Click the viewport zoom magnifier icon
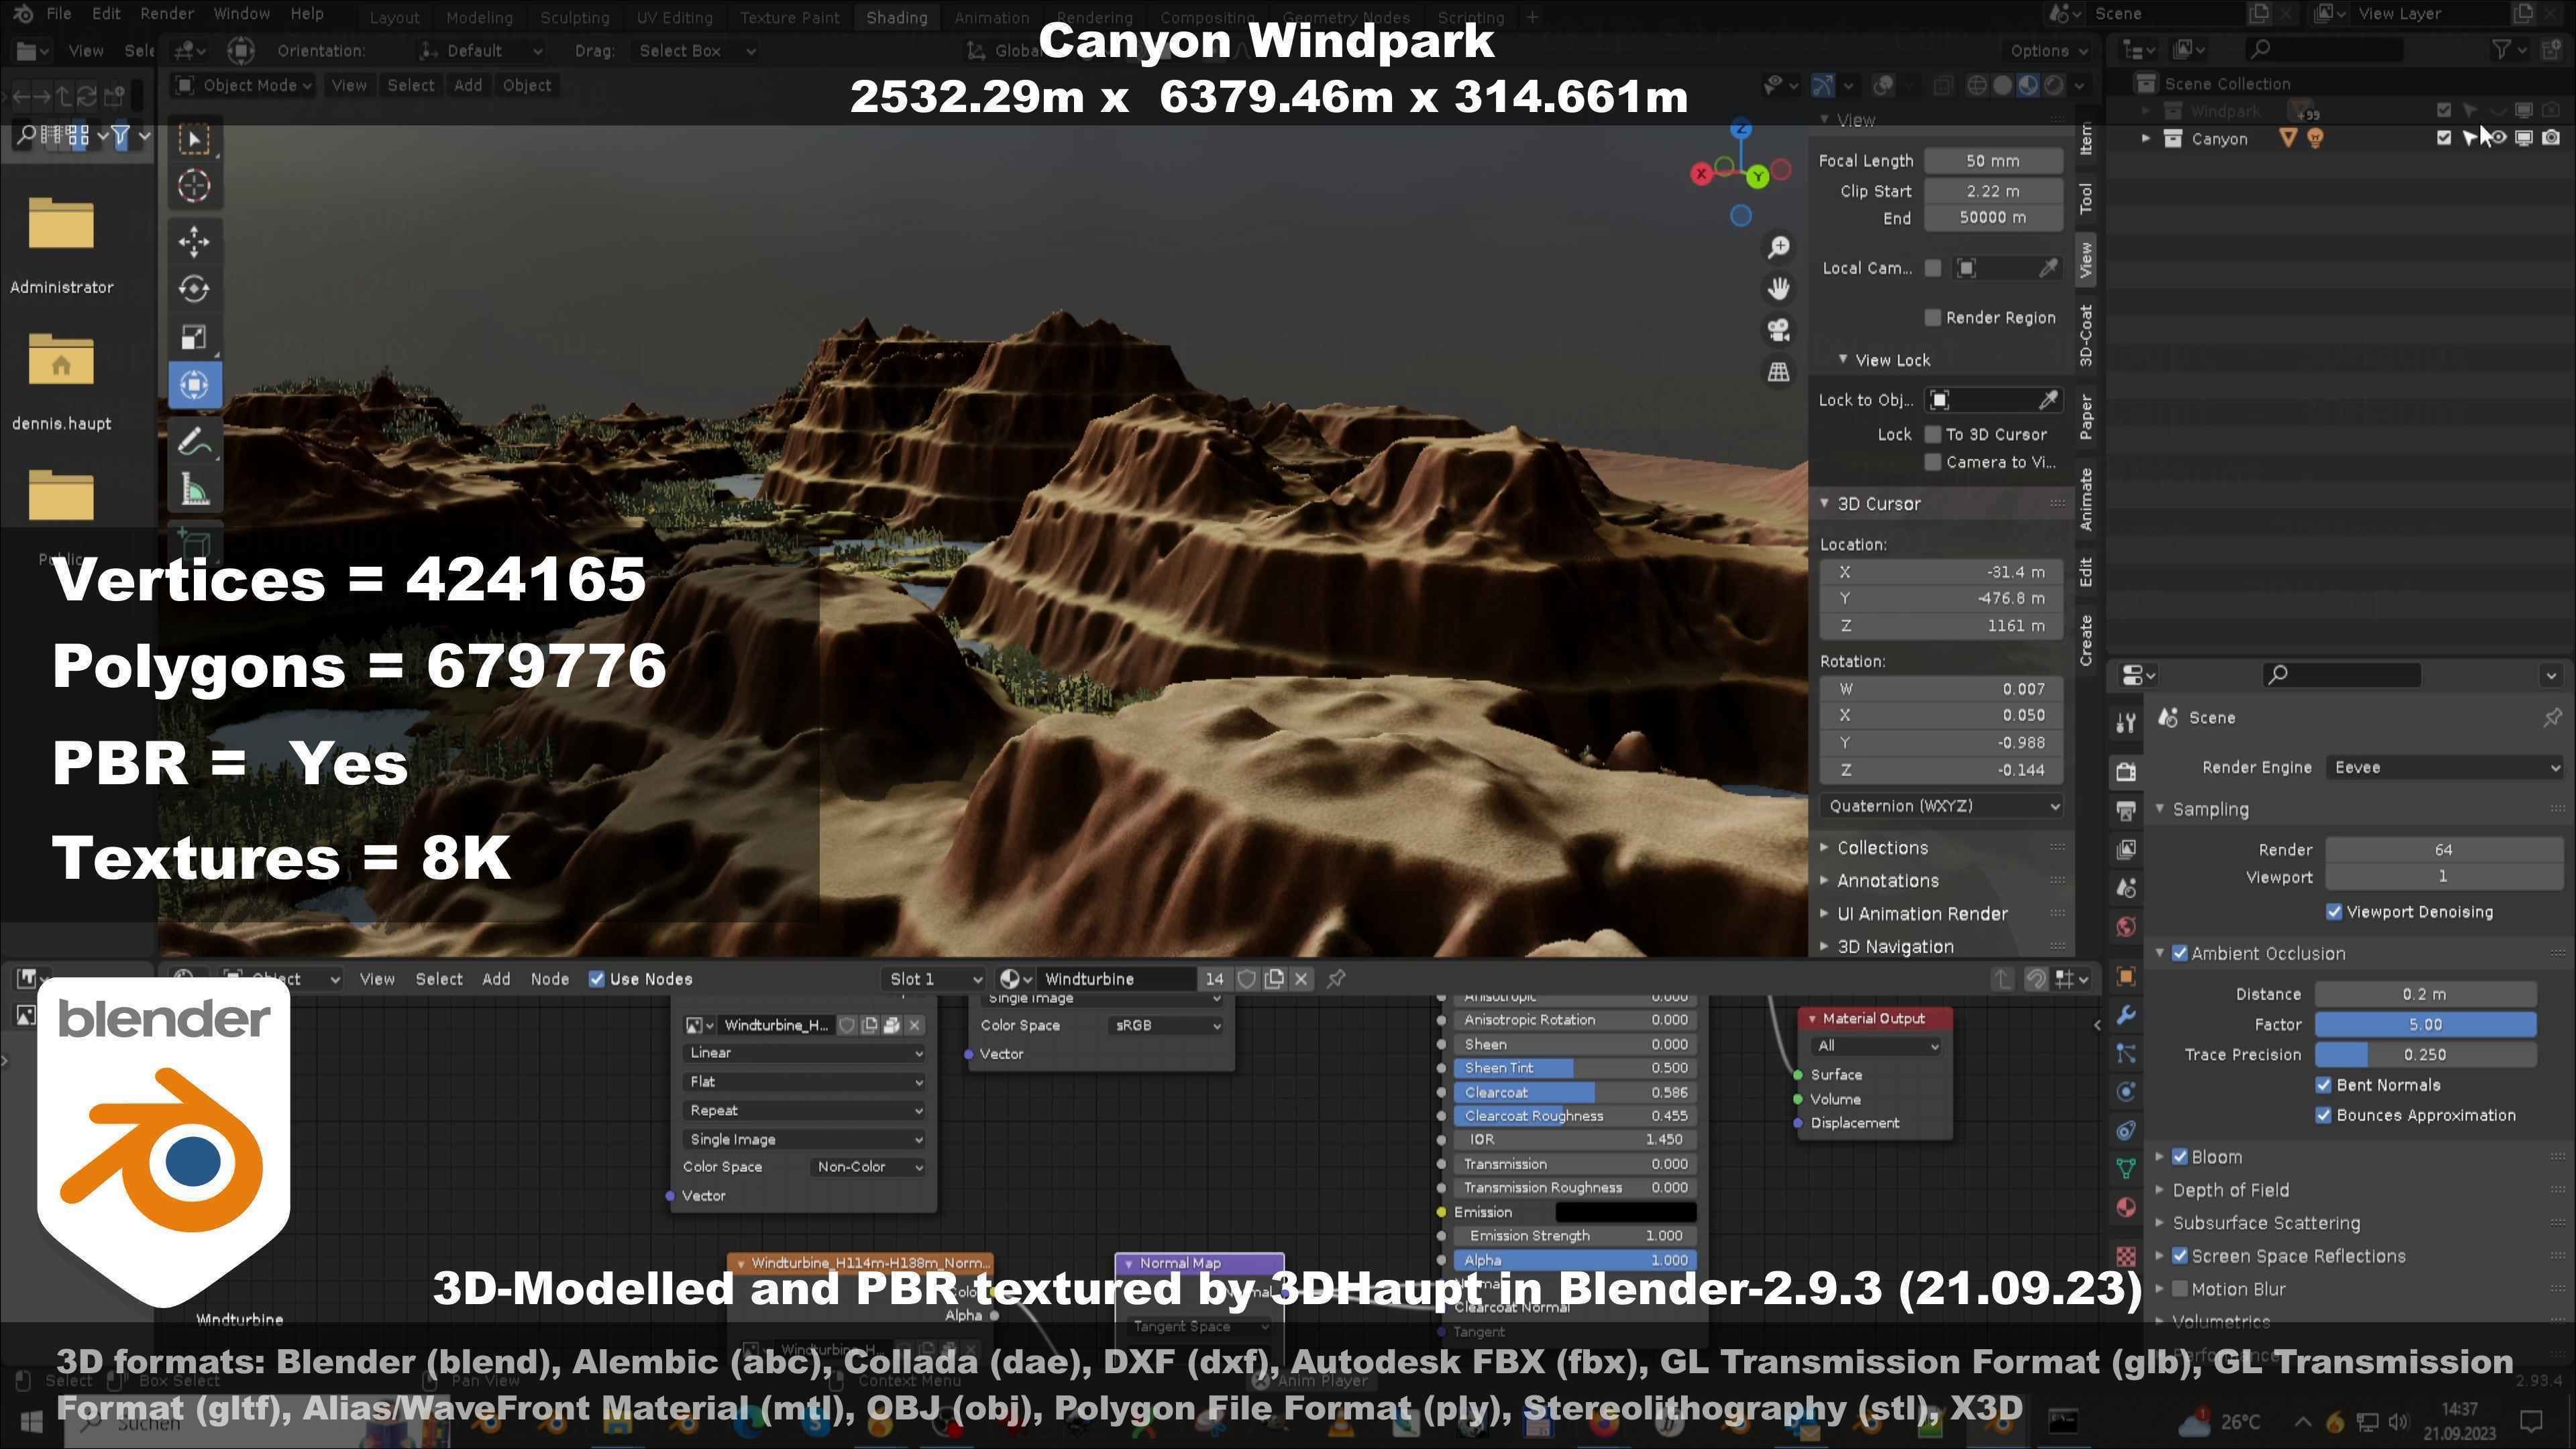2576x1449 pixels. click(x=1778, y=247)
